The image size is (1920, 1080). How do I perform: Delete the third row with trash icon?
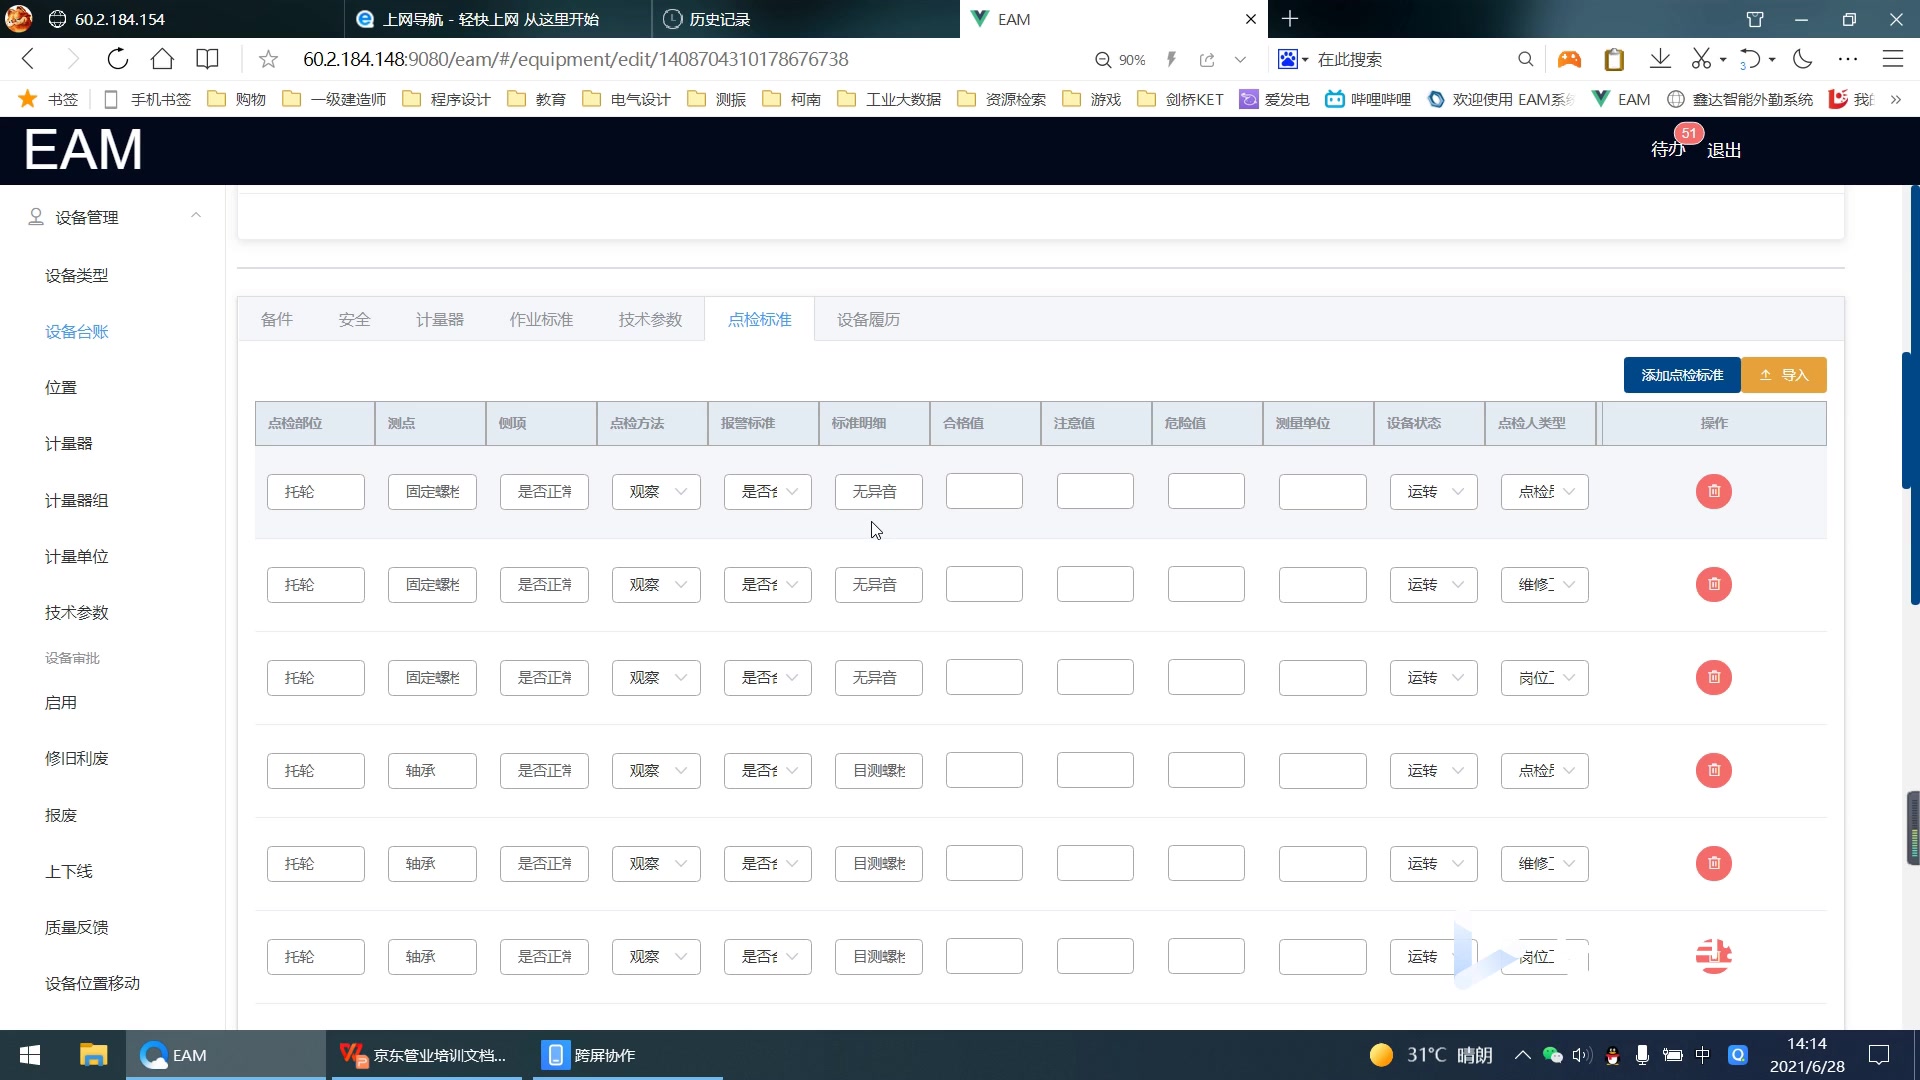pyautogui.click(x=1713, y=677)
